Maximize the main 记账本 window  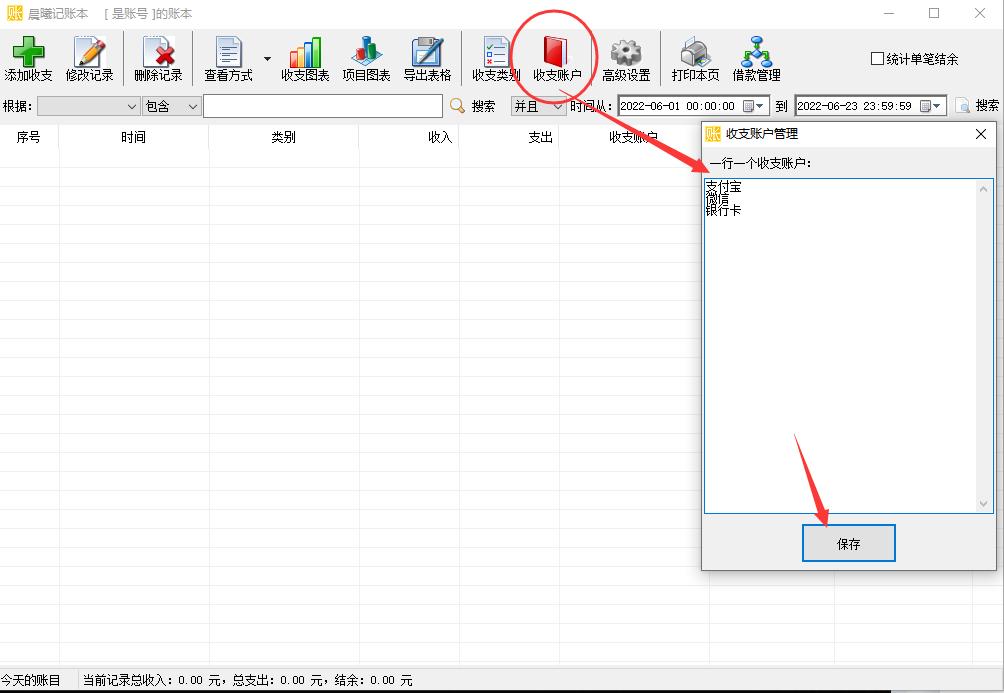[x=934, y=13]
